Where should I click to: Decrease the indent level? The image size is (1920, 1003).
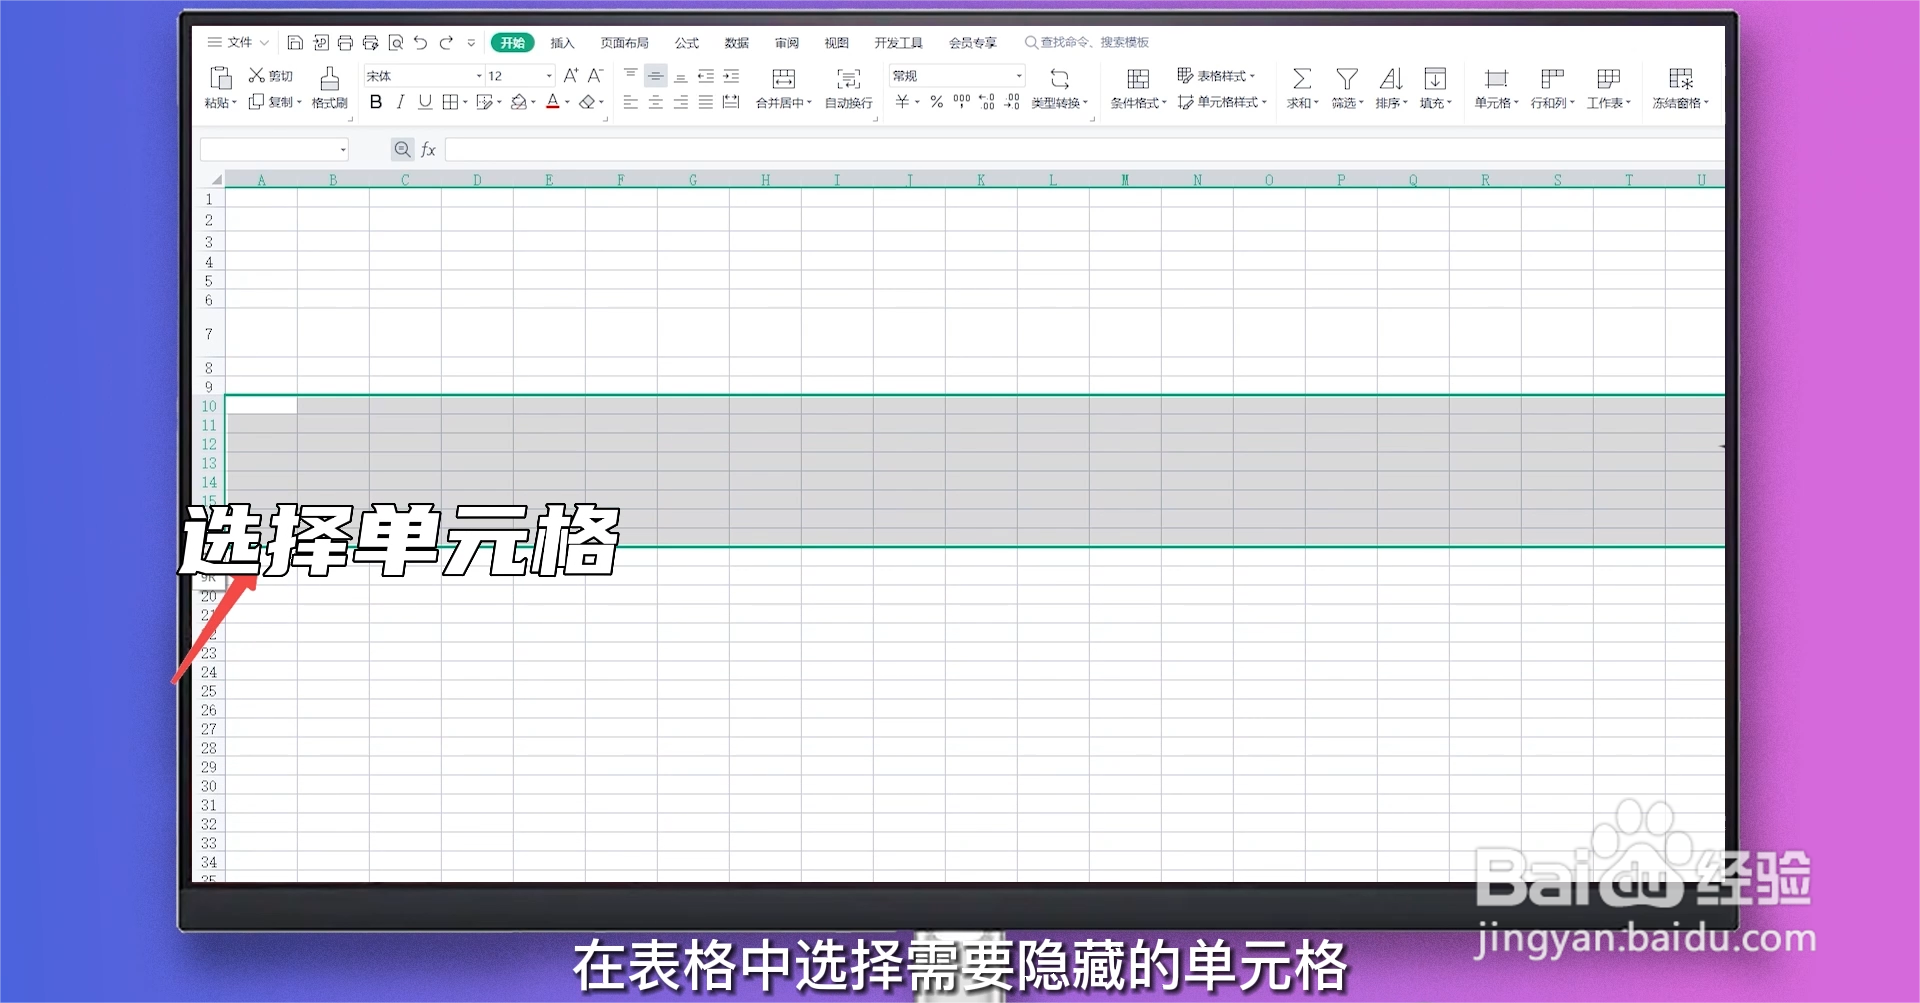(706, 76)
